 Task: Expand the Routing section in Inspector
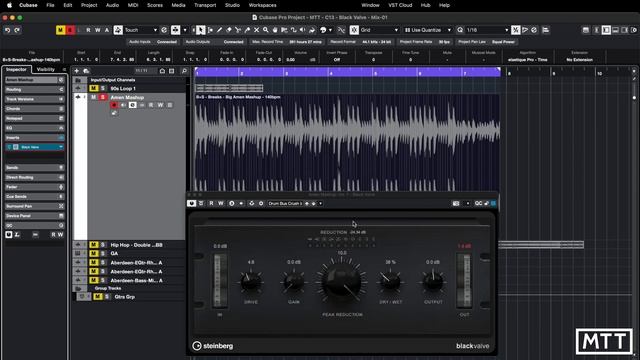35,89
